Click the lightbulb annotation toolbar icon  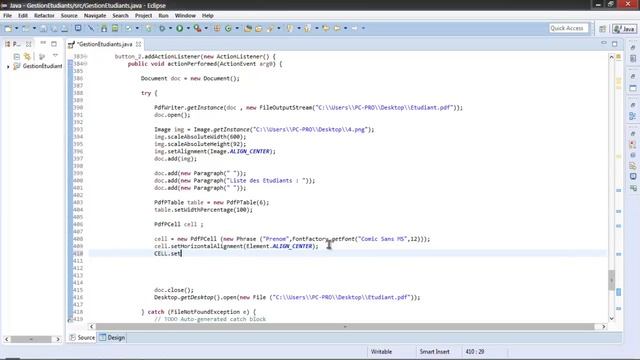[x=290, y=28]
